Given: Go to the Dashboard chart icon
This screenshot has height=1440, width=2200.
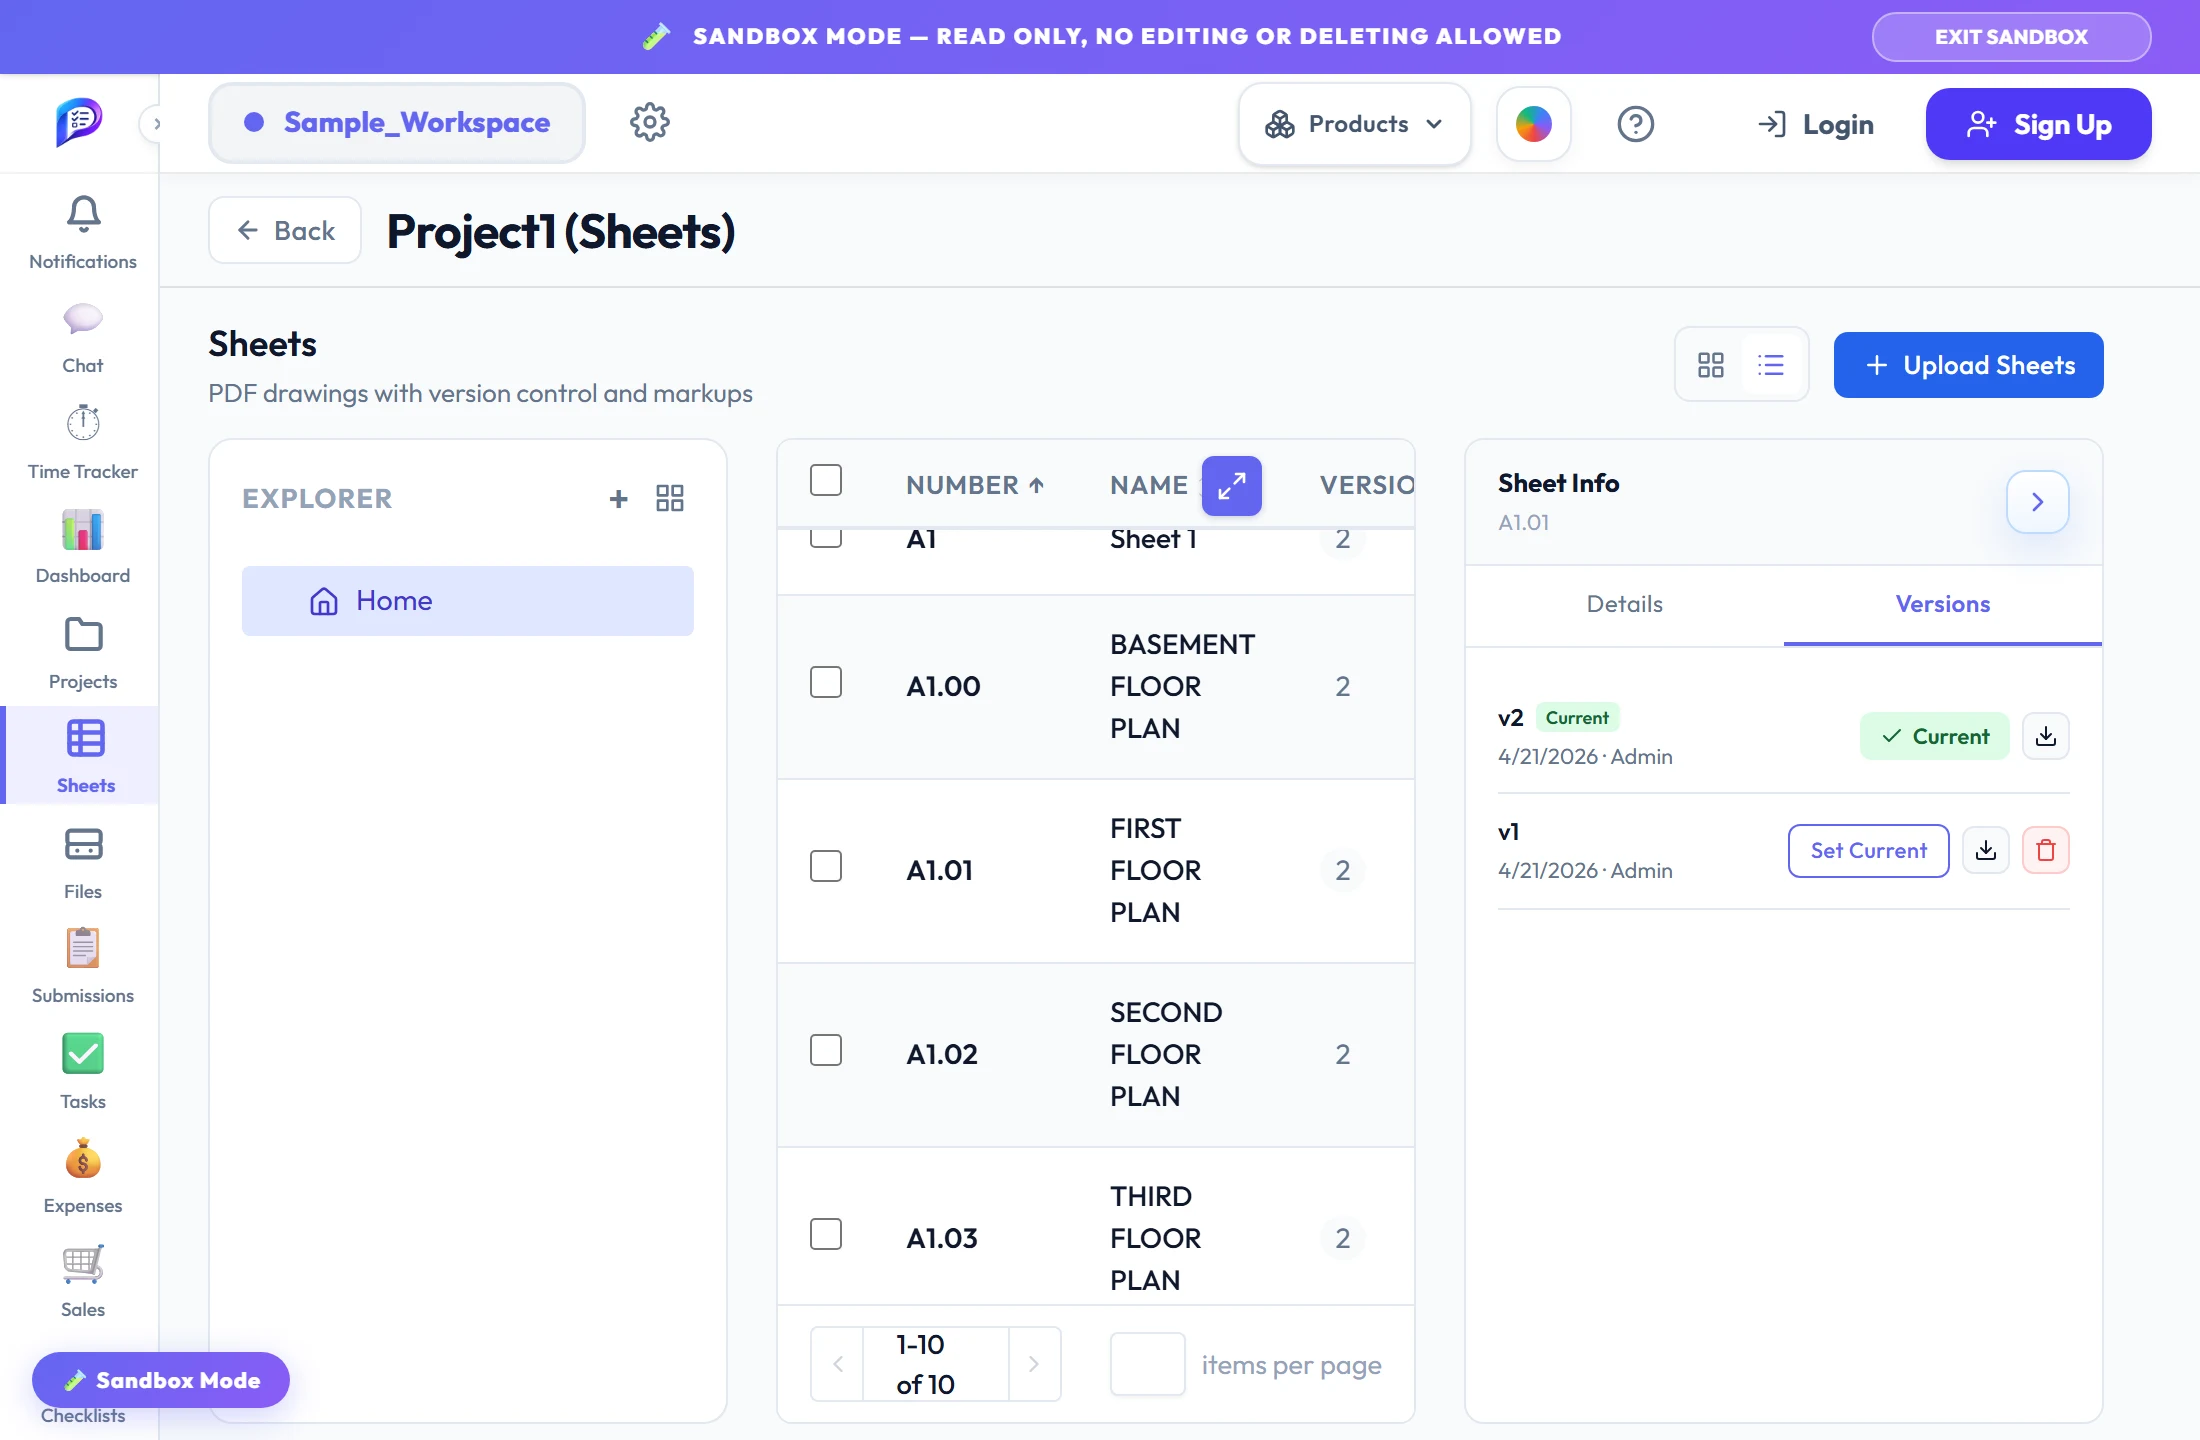Looking at the screenshot, I should coord(83,546).
